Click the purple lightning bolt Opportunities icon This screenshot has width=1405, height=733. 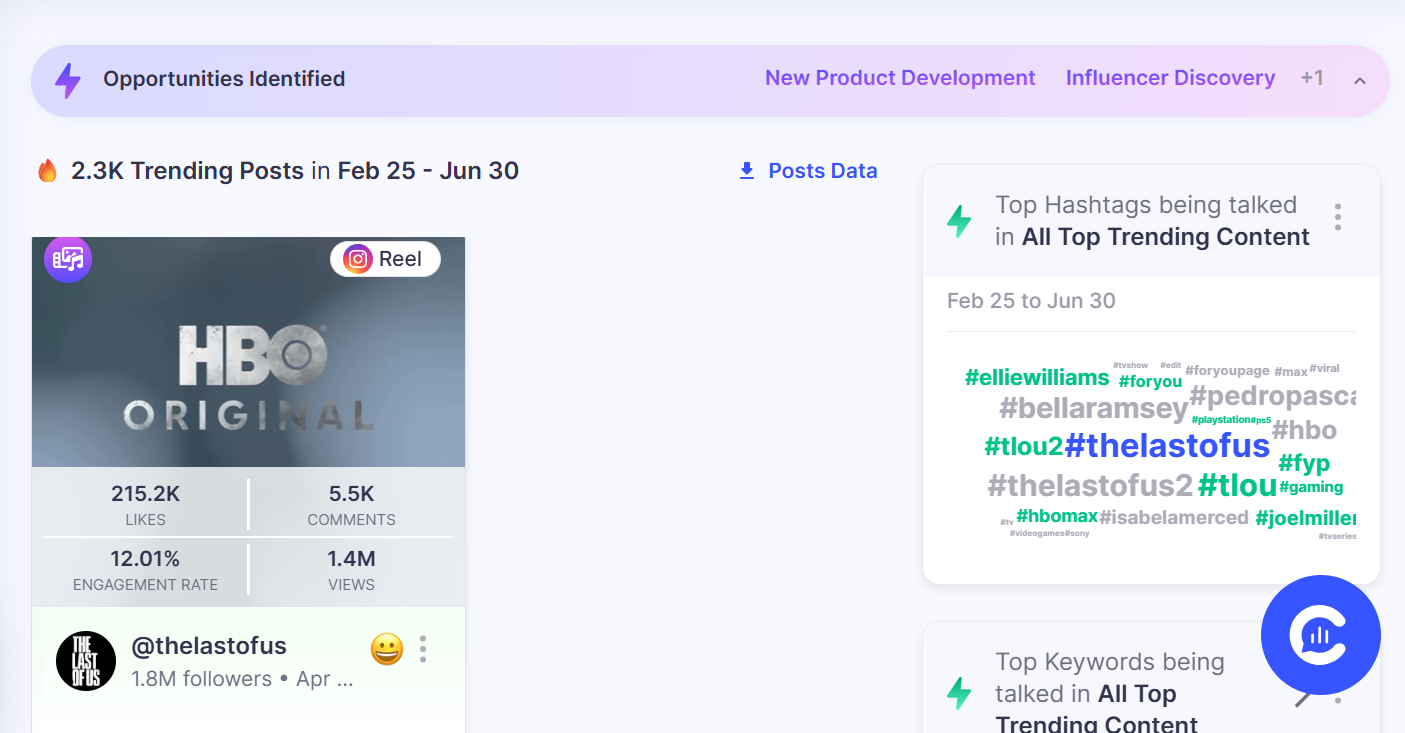point(67,80)
